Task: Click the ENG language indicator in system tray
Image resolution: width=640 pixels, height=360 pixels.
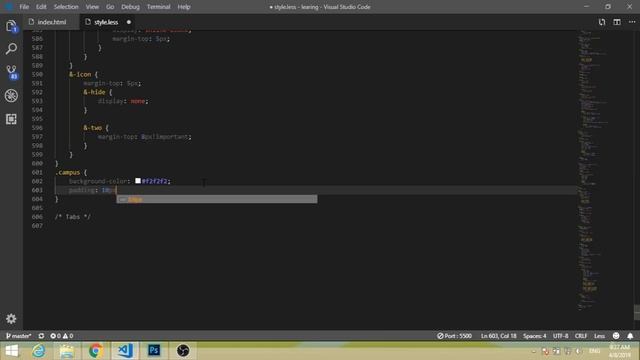Action: pyautogui.click(x=594, y=351)
